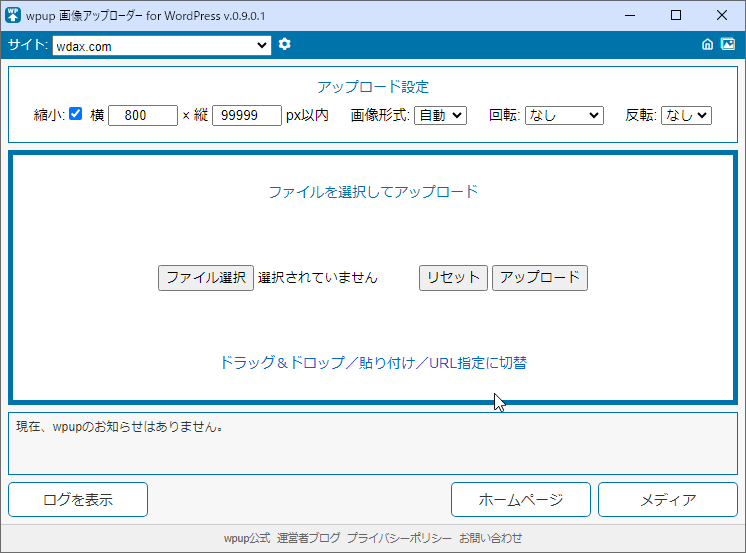This screenshot has width=746, height=553.
Task: Toggle the 縮小 (shrink) checkbox
Action: pyautogui.click(x=76, y=114)
